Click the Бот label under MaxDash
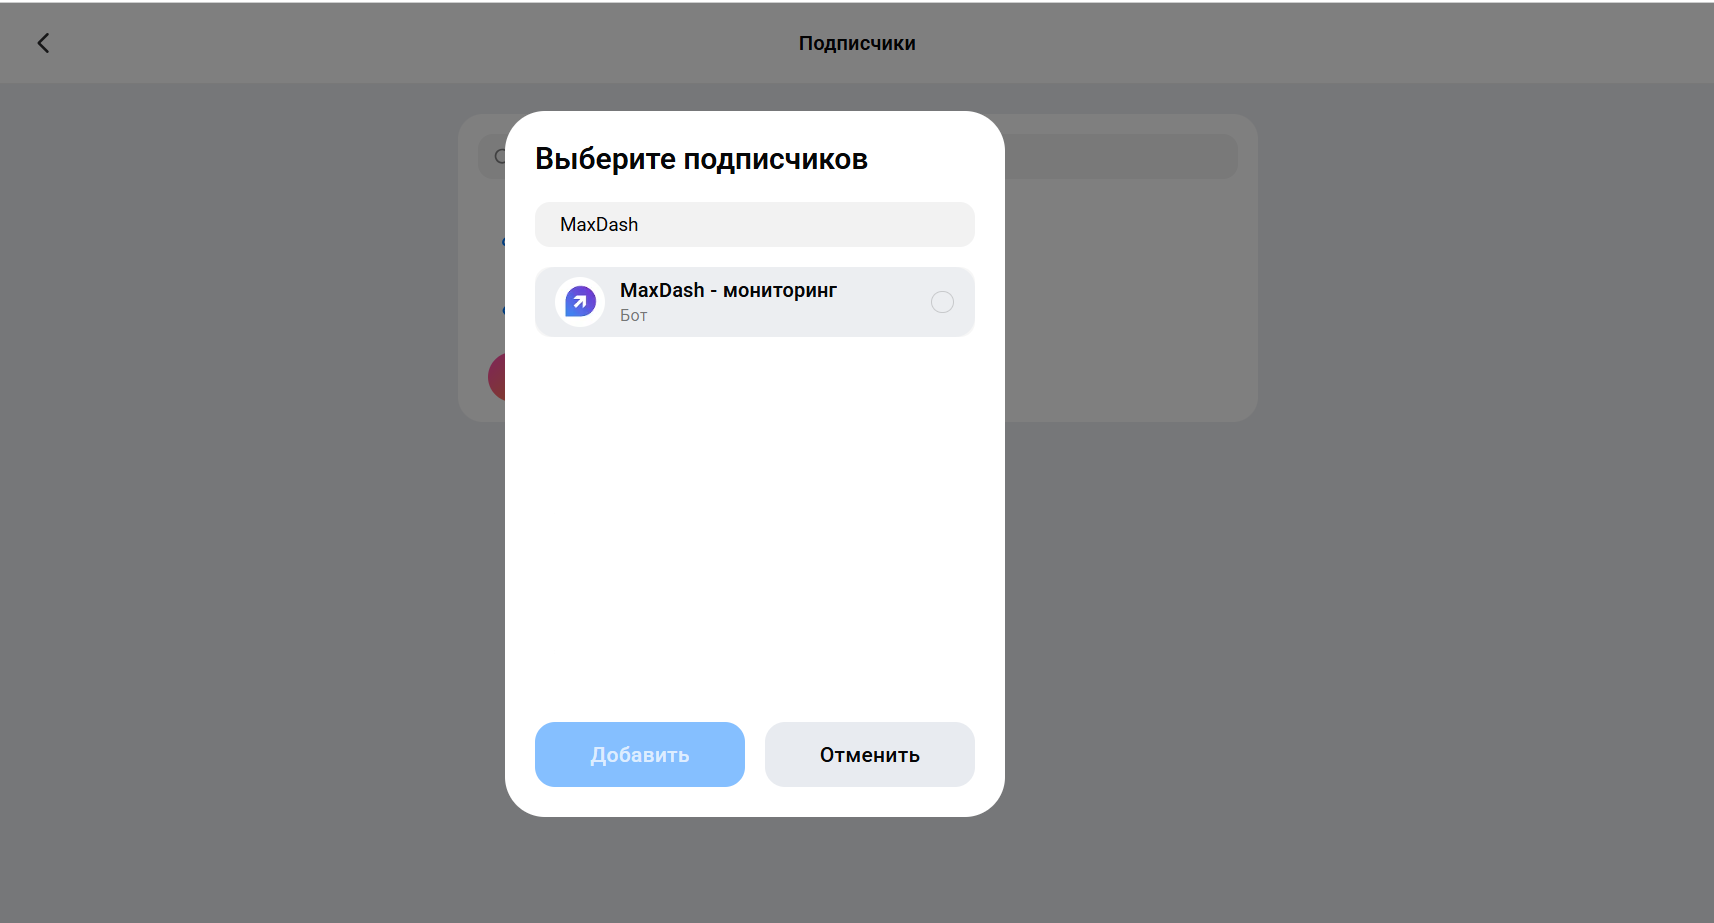This screenshot has width=1714, height=923. pyautogui.click(x=634, y=316)
